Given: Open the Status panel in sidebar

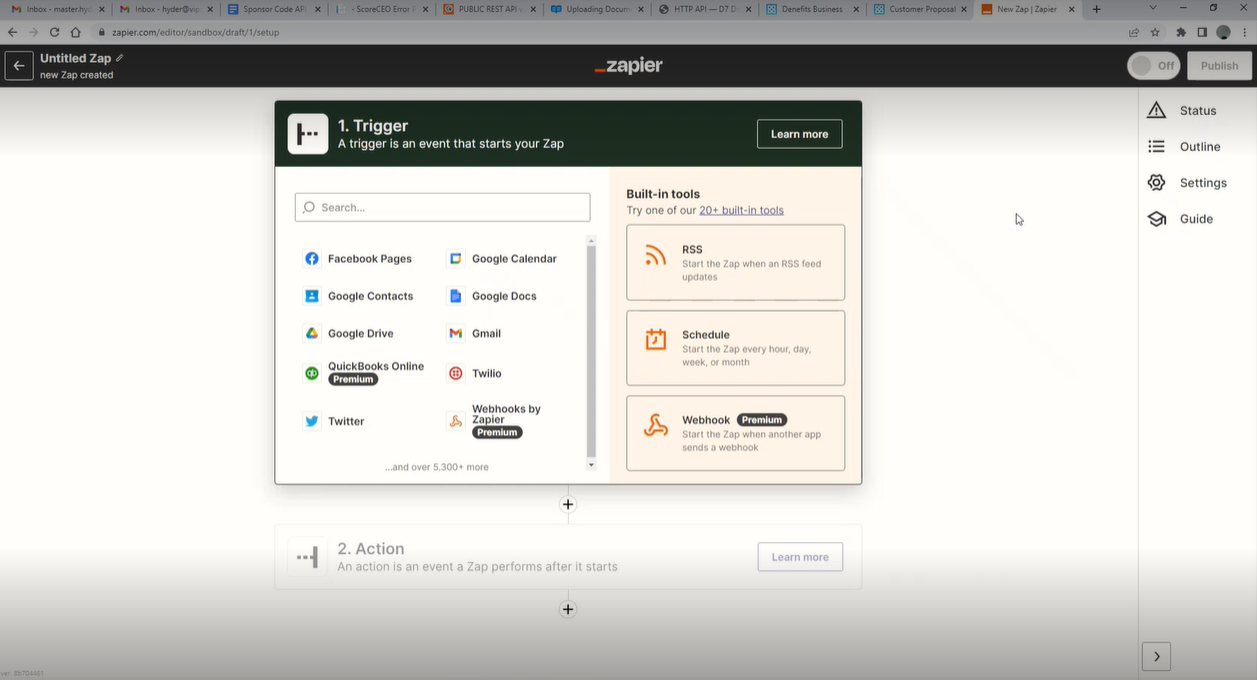Looking at the screenshot, I should (x=1182, y=110).
